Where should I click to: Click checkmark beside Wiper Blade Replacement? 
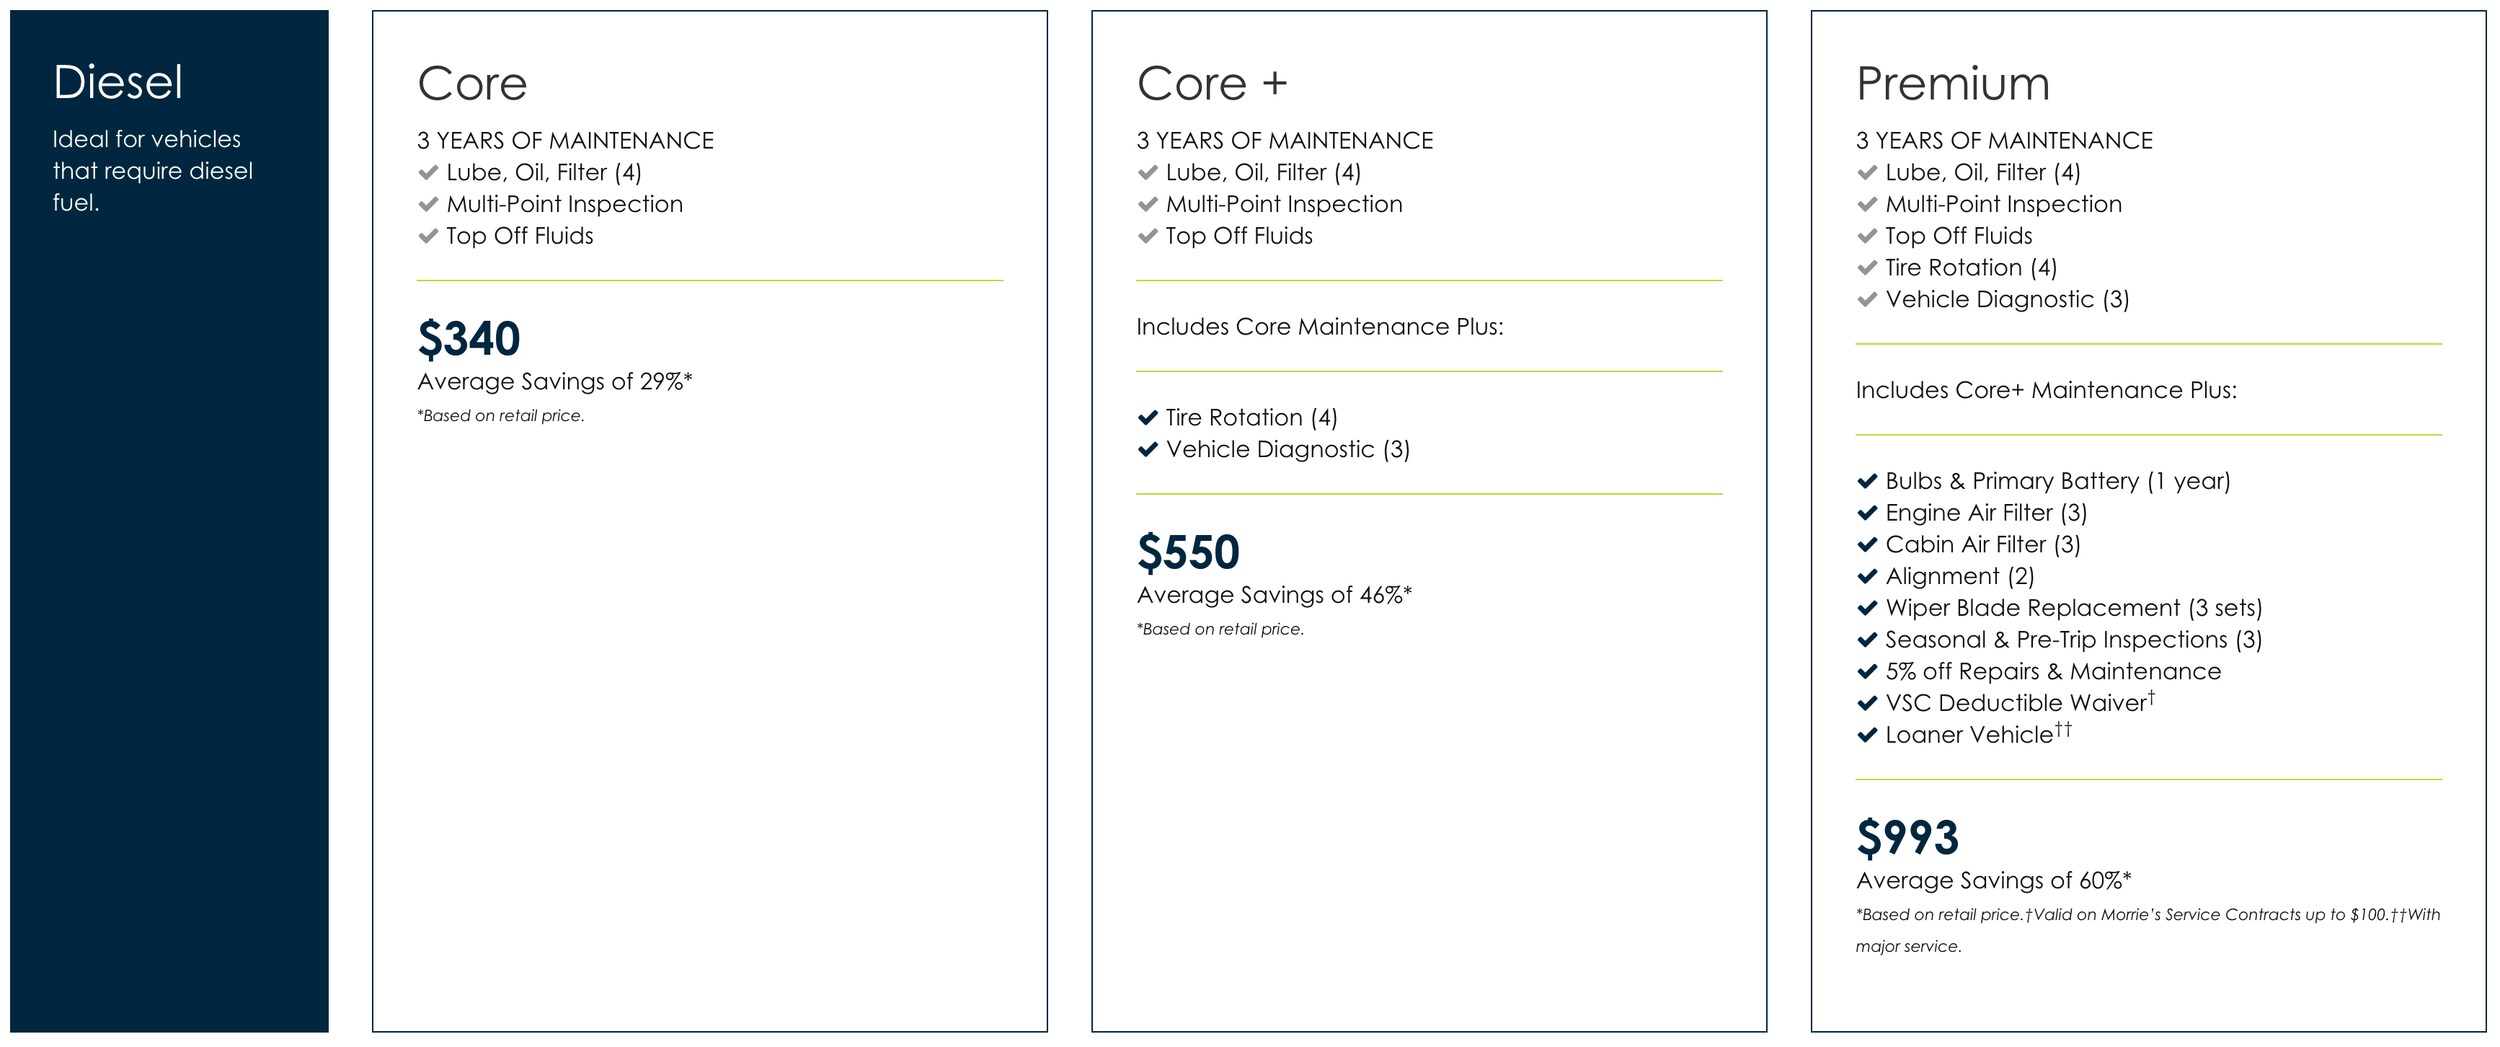click(x=1867, y=608)
